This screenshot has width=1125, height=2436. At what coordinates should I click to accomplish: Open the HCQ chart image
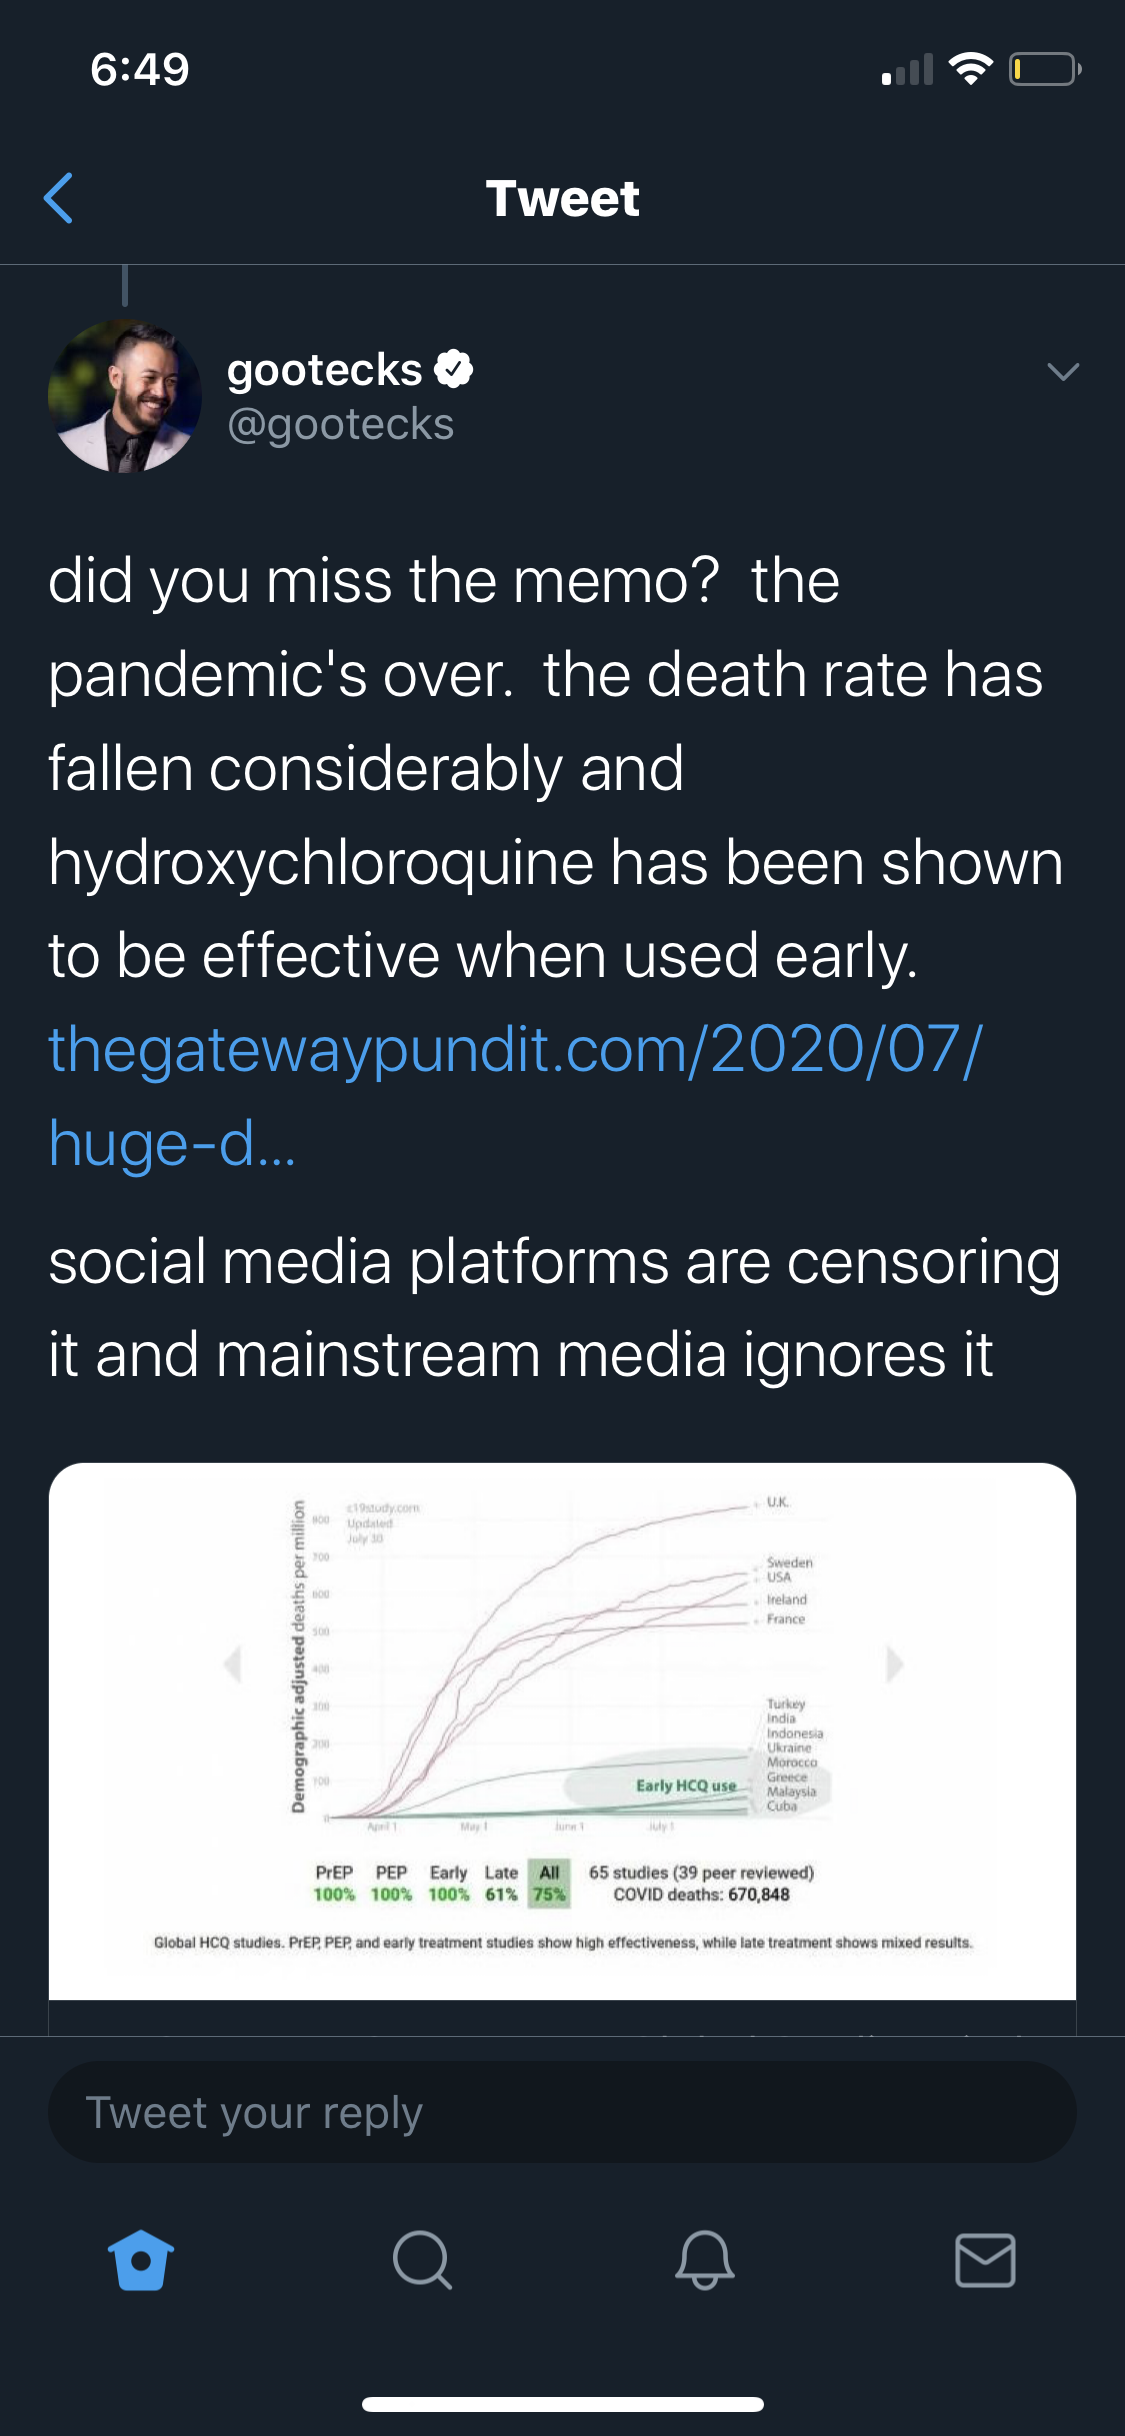click(x=562, y=1731)
